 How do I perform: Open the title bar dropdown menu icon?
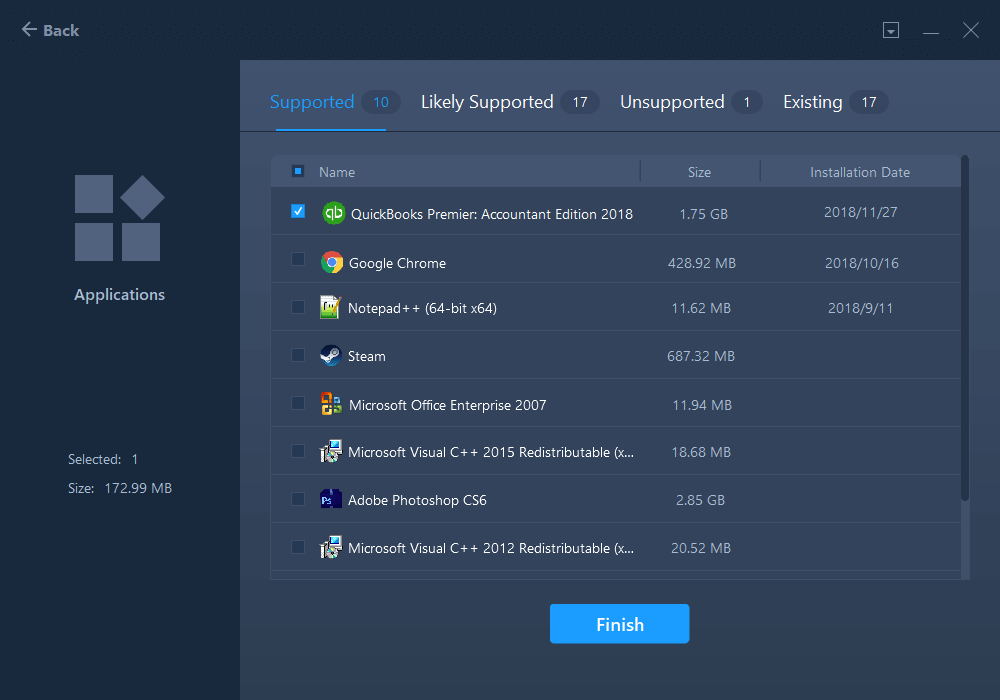pyautogui.click(x=891, y=30)
